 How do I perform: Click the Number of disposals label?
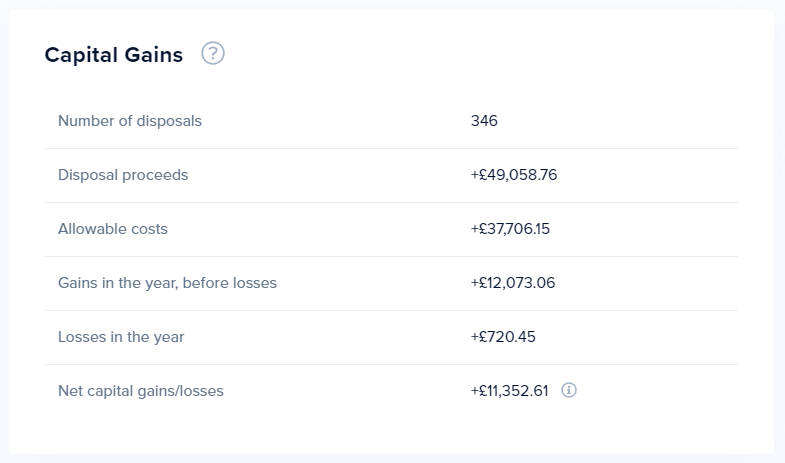[x=130, y=121]
